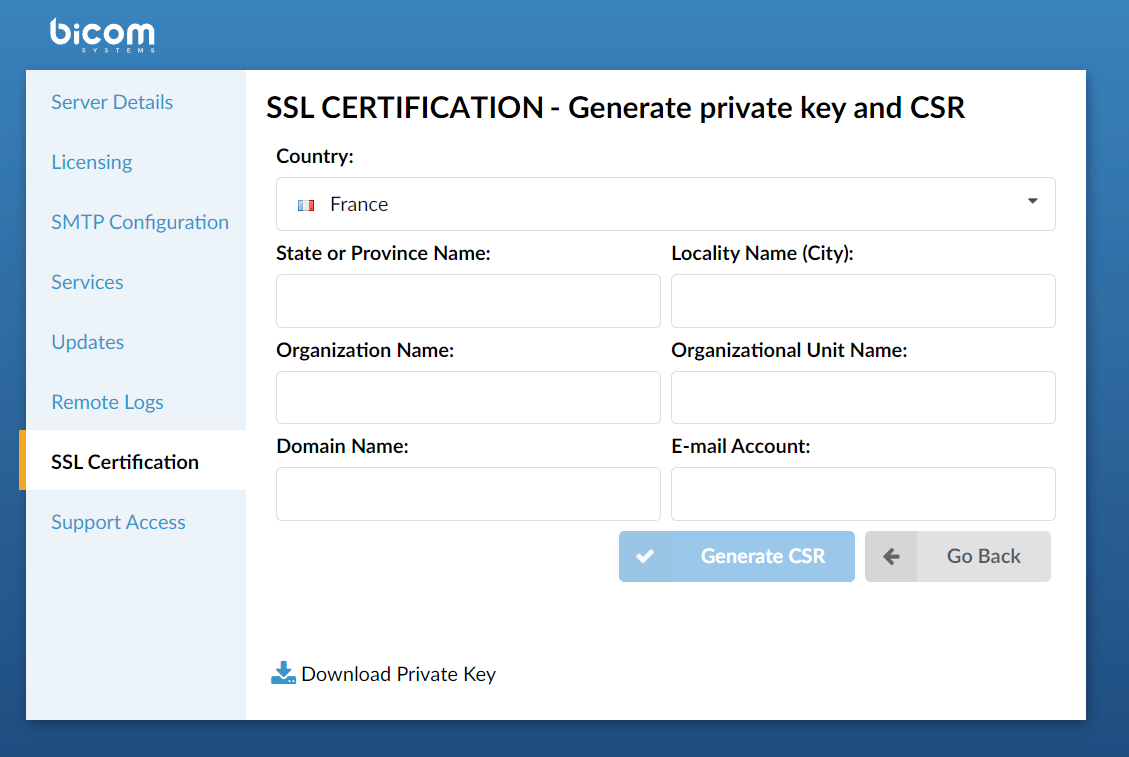Focus the Locality Name (City) field
Viewport: 1129px width, 757px height.
pos(863,301)
